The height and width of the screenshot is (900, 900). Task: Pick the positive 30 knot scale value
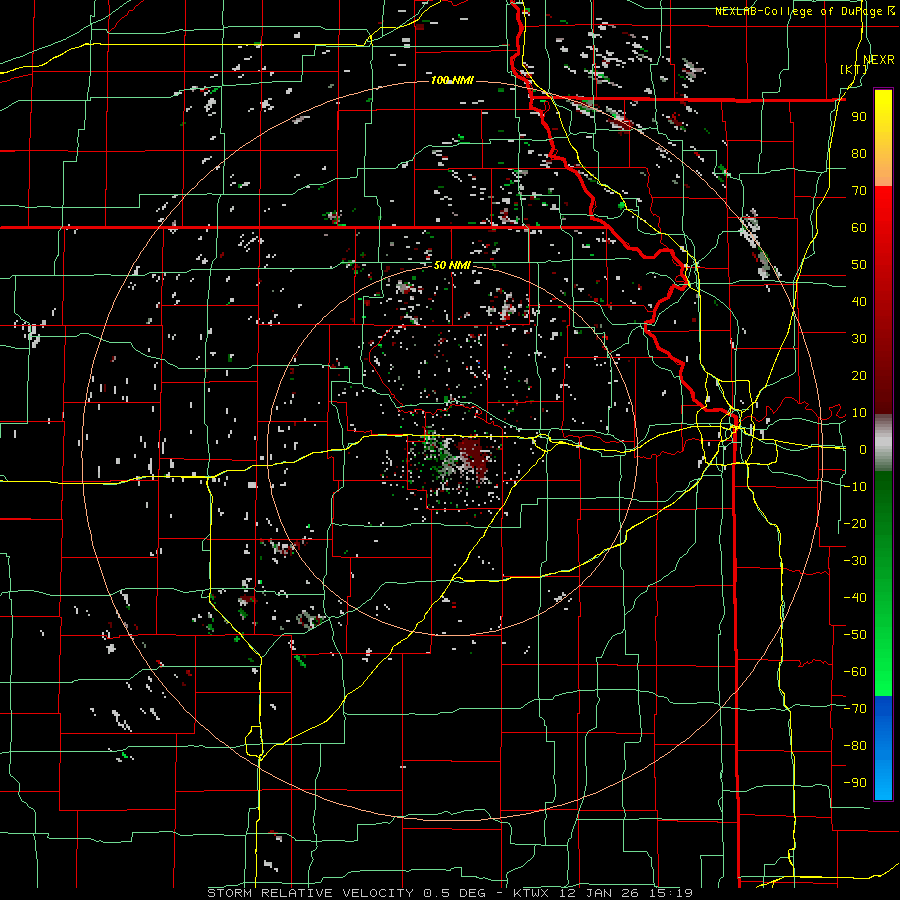[859, 339]
